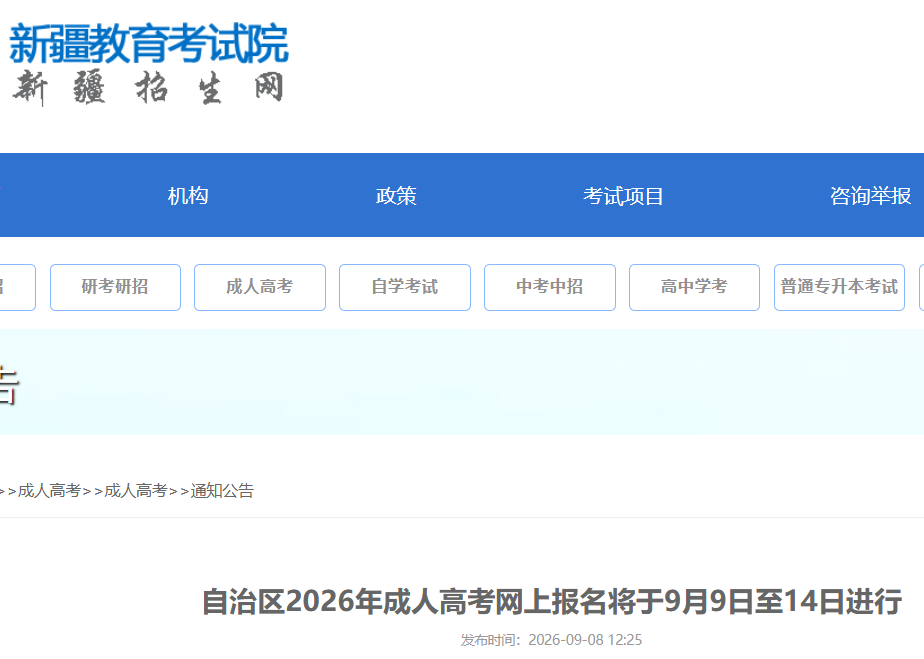Click the 普通专升本考试 category button
This screenshot has height=659, width=924.
point(839,287)
